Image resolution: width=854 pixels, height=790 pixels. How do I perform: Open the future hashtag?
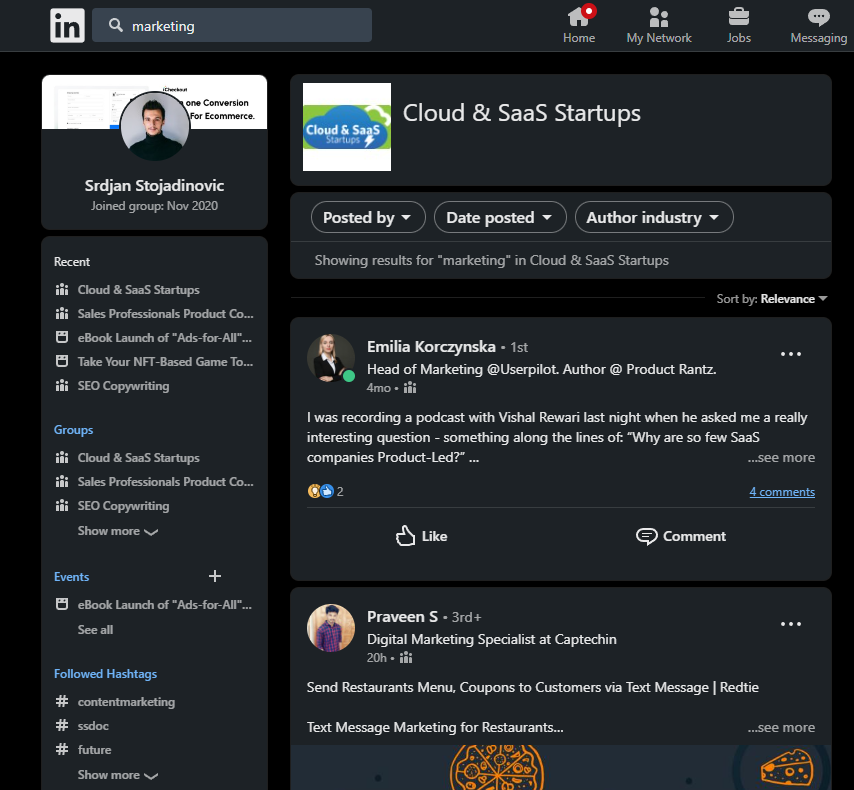click(94, 750)
